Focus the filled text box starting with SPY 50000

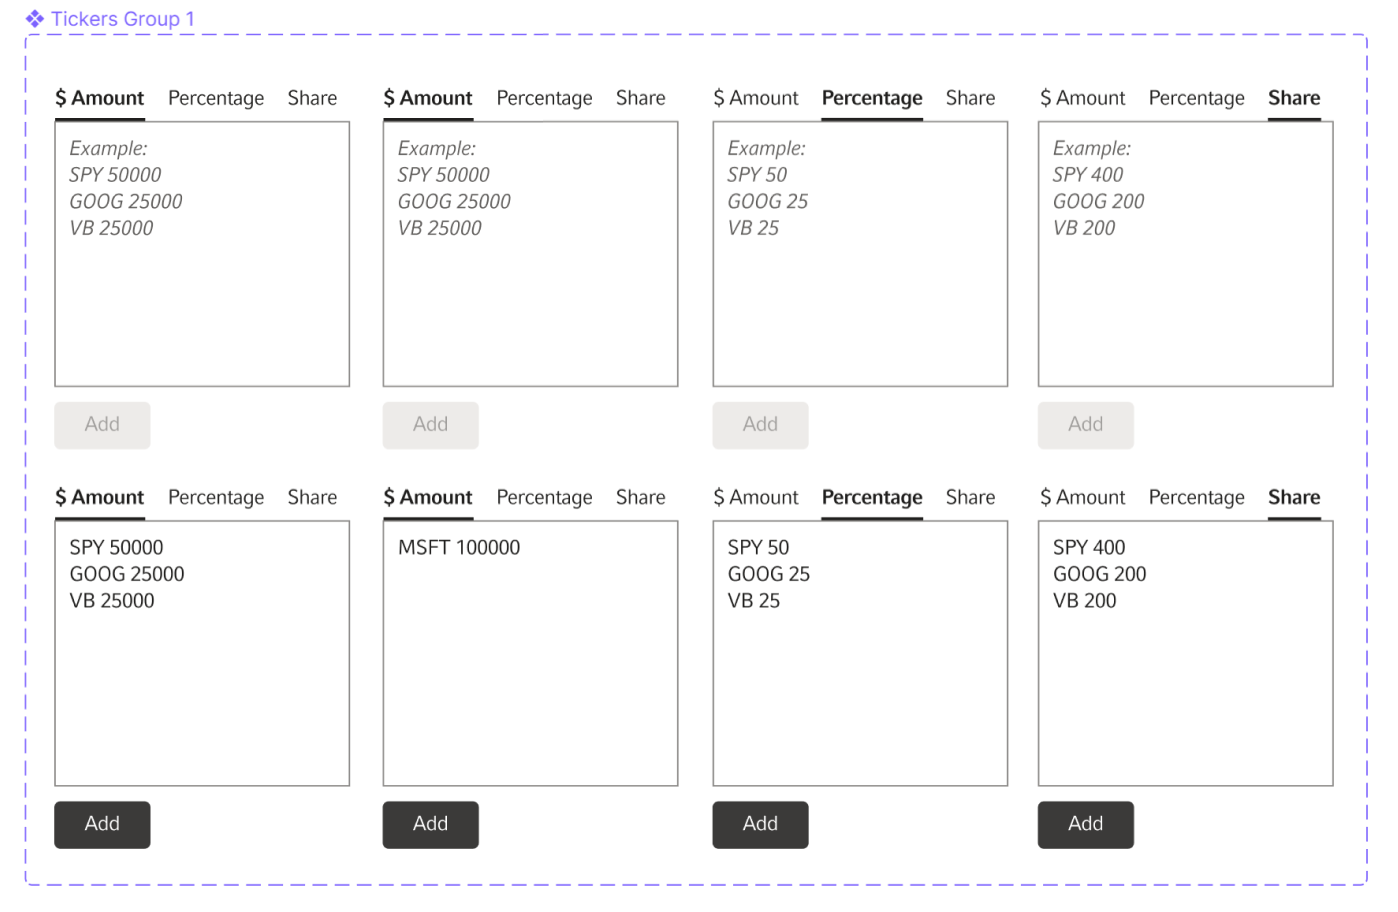(x=202, y=653)
